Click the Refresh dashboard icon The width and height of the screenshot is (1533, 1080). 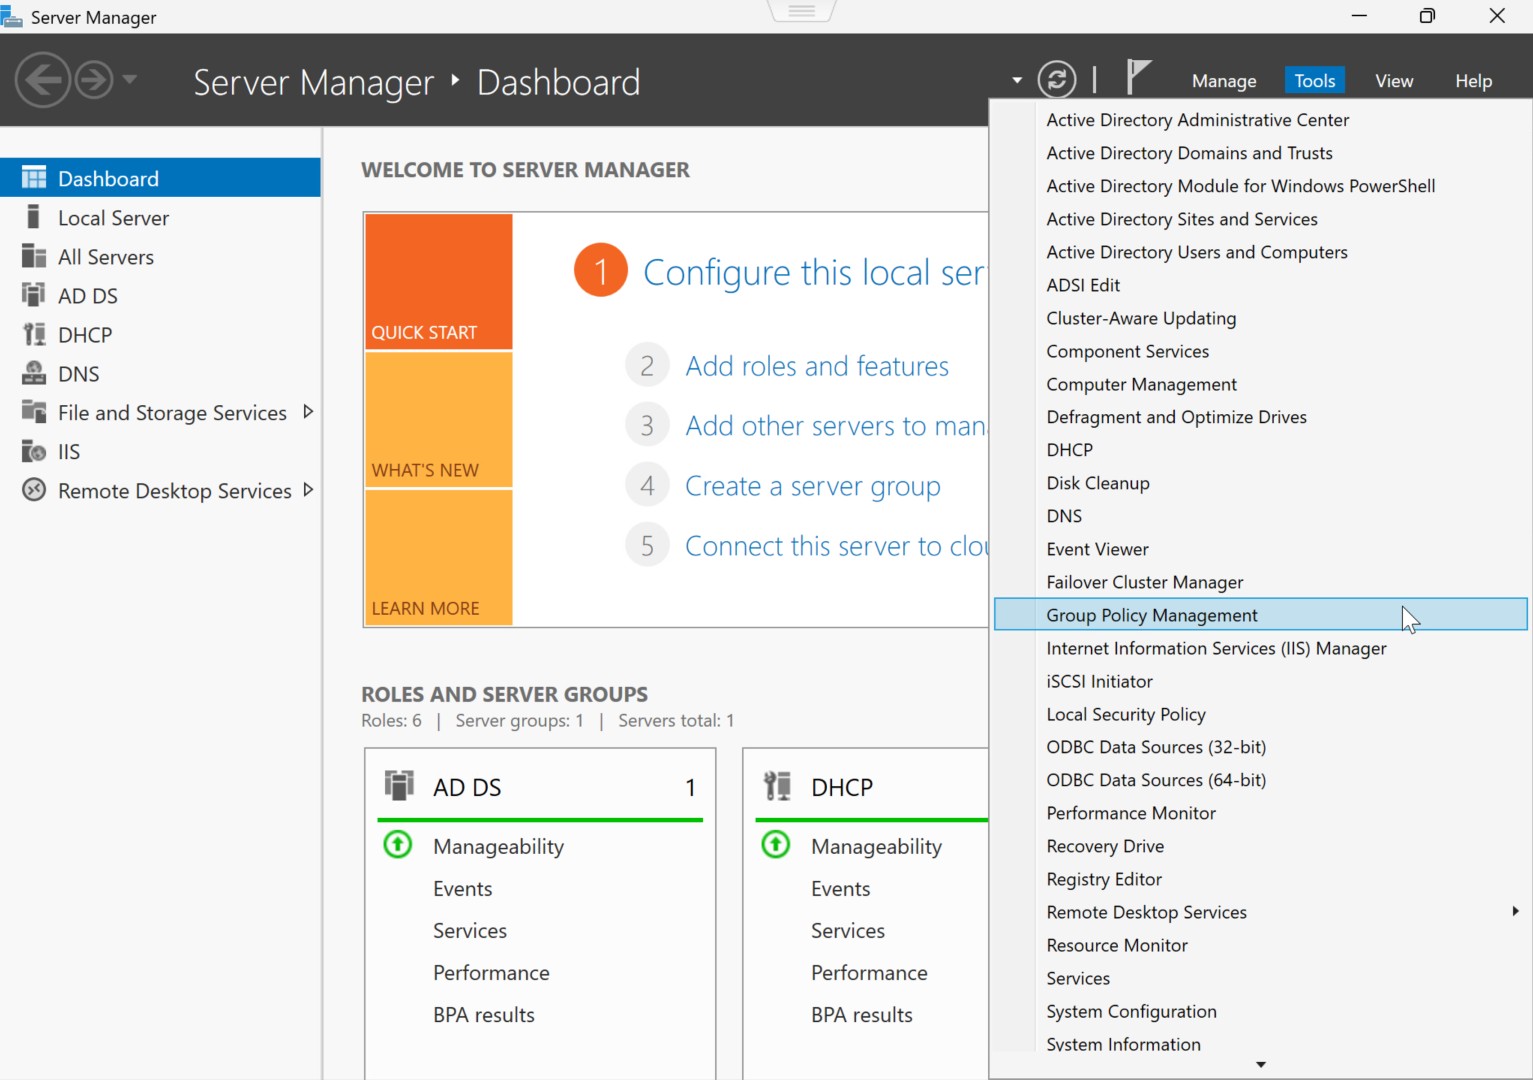pos(1057,79)
